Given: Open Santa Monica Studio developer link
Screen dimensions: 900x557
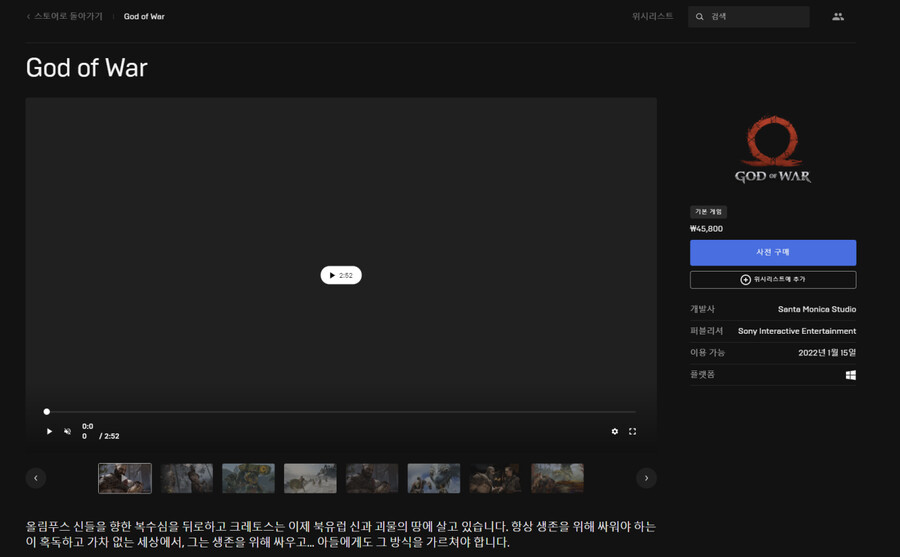Looking at the screenshot, I should [x=817, y=309].
